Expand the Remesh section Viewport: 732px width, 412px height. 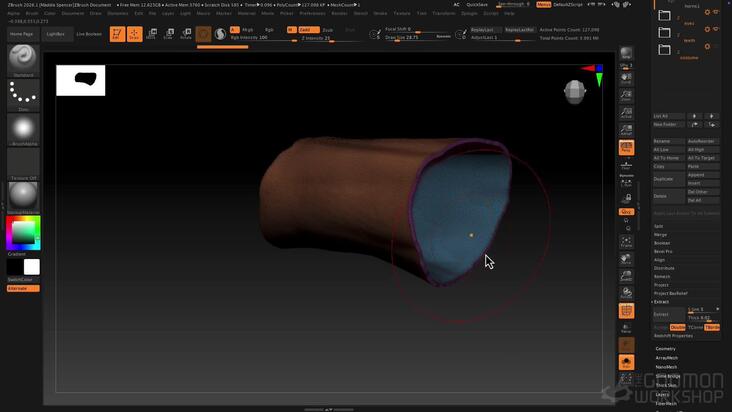point(662,277)
